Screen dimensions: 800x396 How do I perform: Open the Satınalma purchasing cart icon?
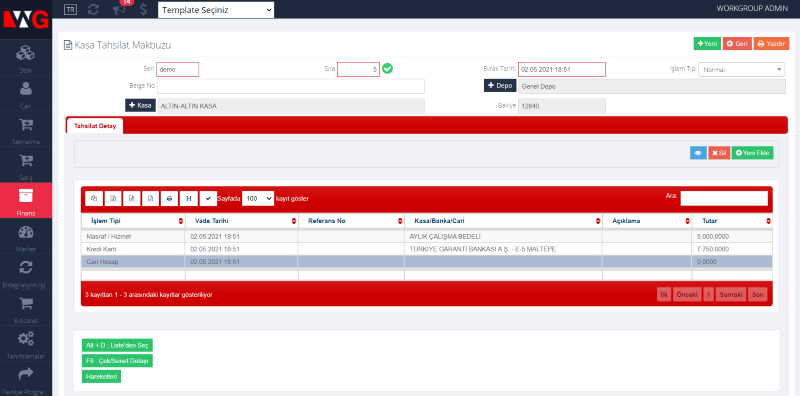26,125
